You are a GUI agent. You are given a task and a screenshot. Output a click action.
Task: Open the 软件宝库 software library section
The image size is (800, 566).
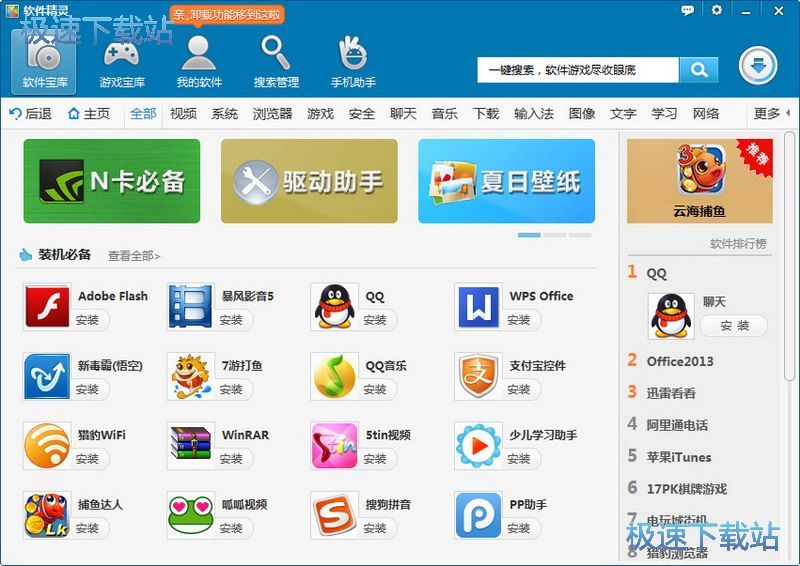tap(44, 62)
